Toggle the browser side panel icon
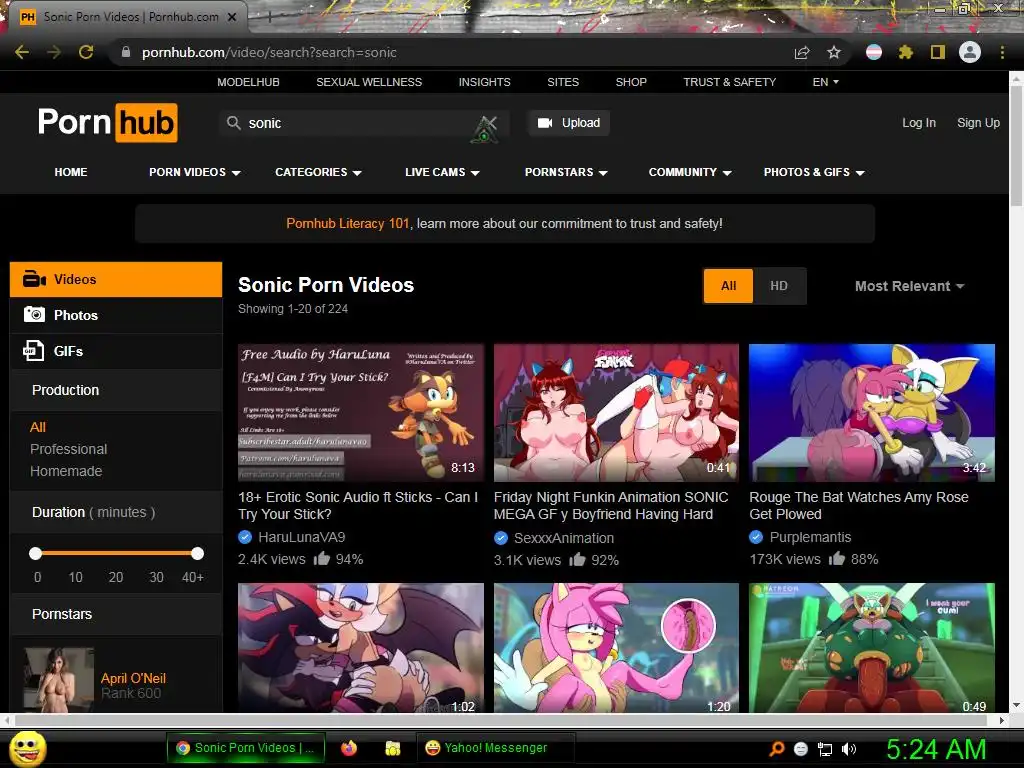The image size is (1024, 768). tap(938, 52)
